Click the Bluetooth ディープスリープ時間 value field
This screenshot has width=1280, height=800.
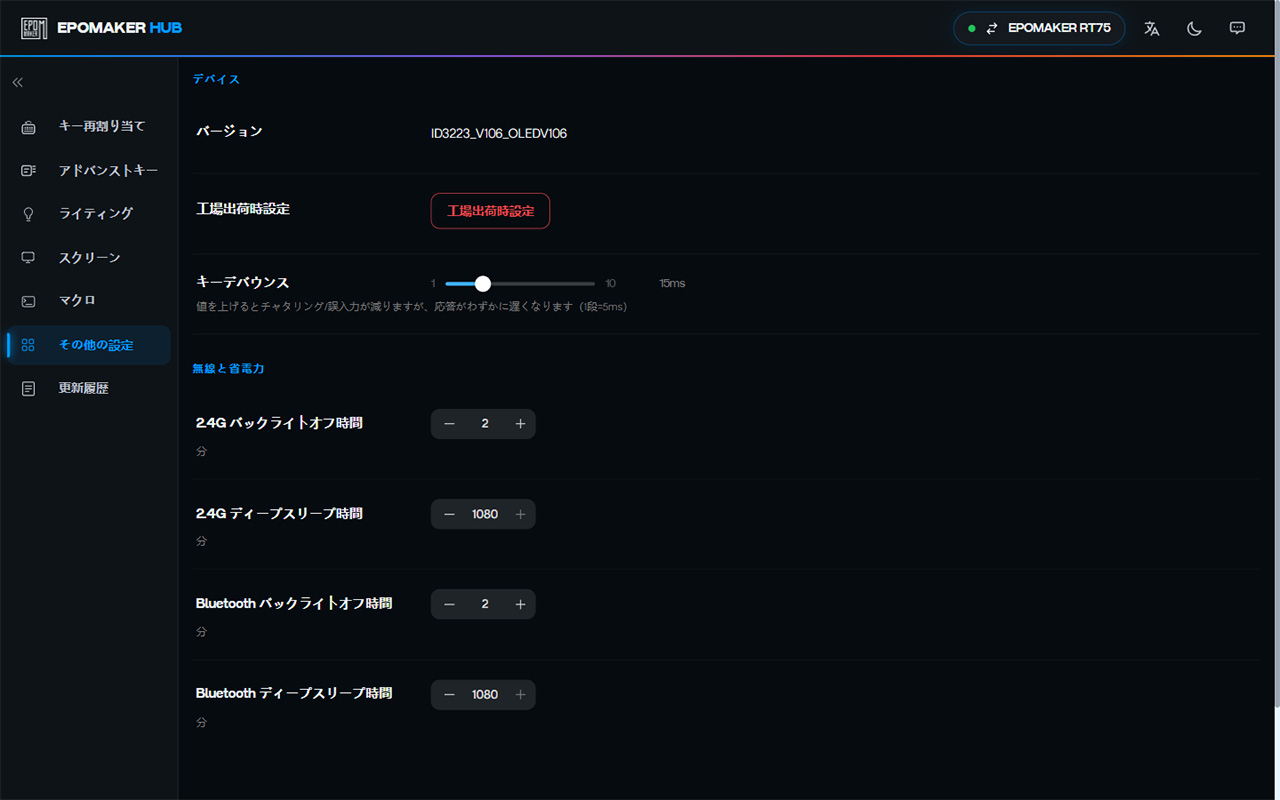(x=485, y=695)
